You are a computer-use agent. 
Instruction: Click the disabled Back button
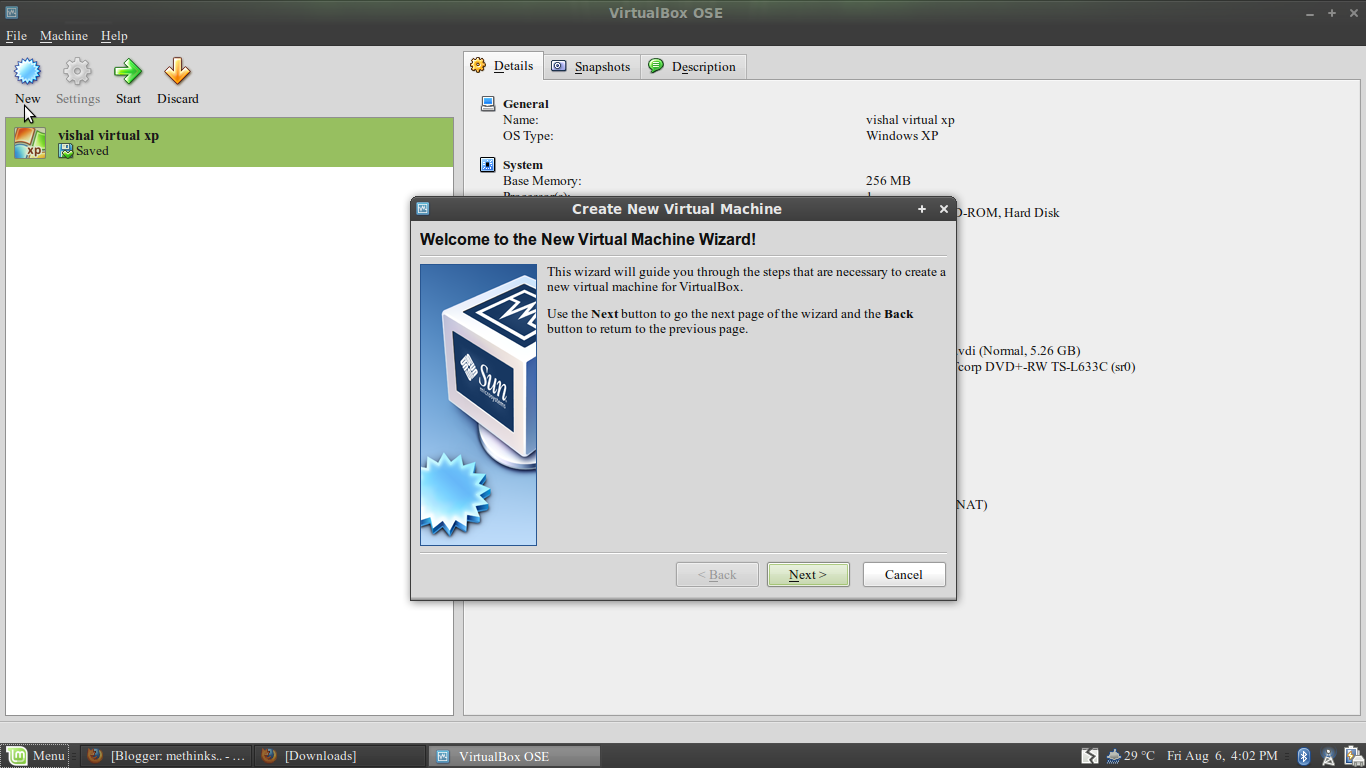pyautogui.click(x=717, y=575)
